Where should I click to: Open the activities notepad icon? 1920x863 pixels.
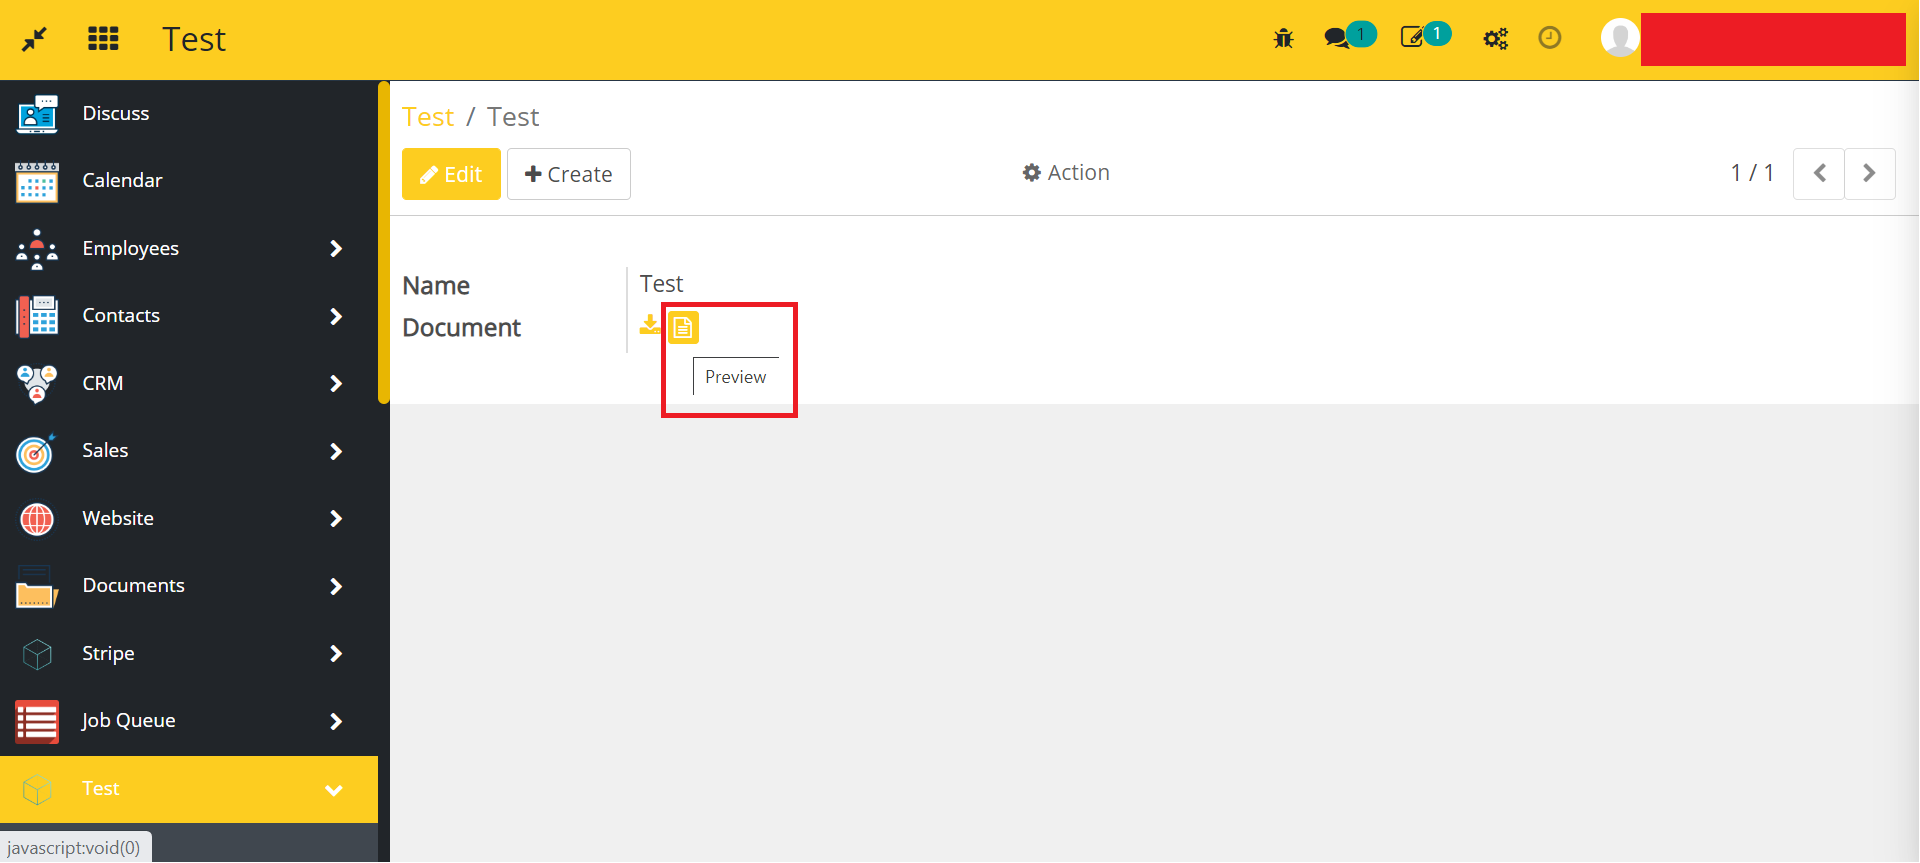pos(1412,38)
